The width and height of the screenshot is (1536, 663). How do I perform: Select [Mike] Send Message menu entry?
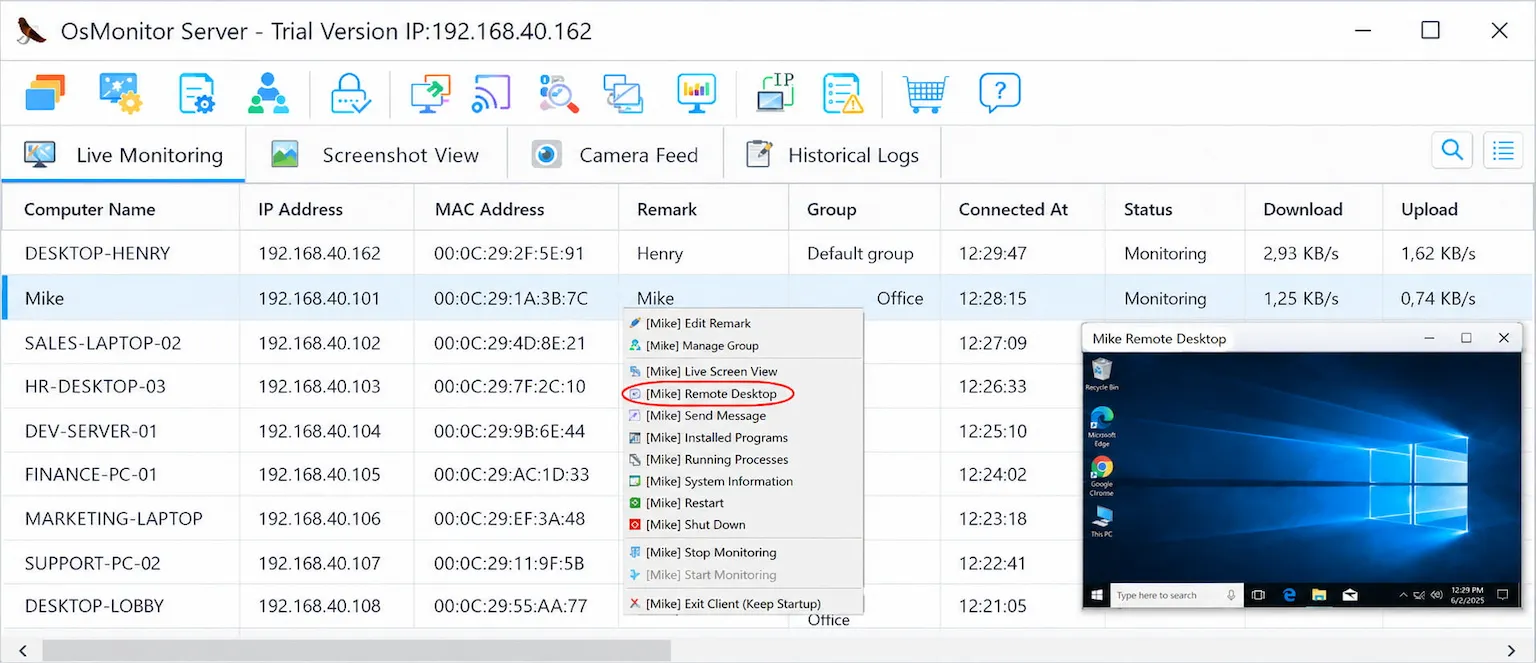click(x=742, y=415)
